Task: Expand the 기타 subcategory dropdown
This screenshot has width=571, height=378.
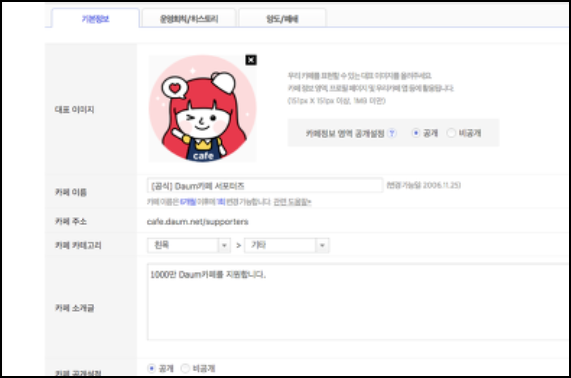Action: click(x=287, y=245)
